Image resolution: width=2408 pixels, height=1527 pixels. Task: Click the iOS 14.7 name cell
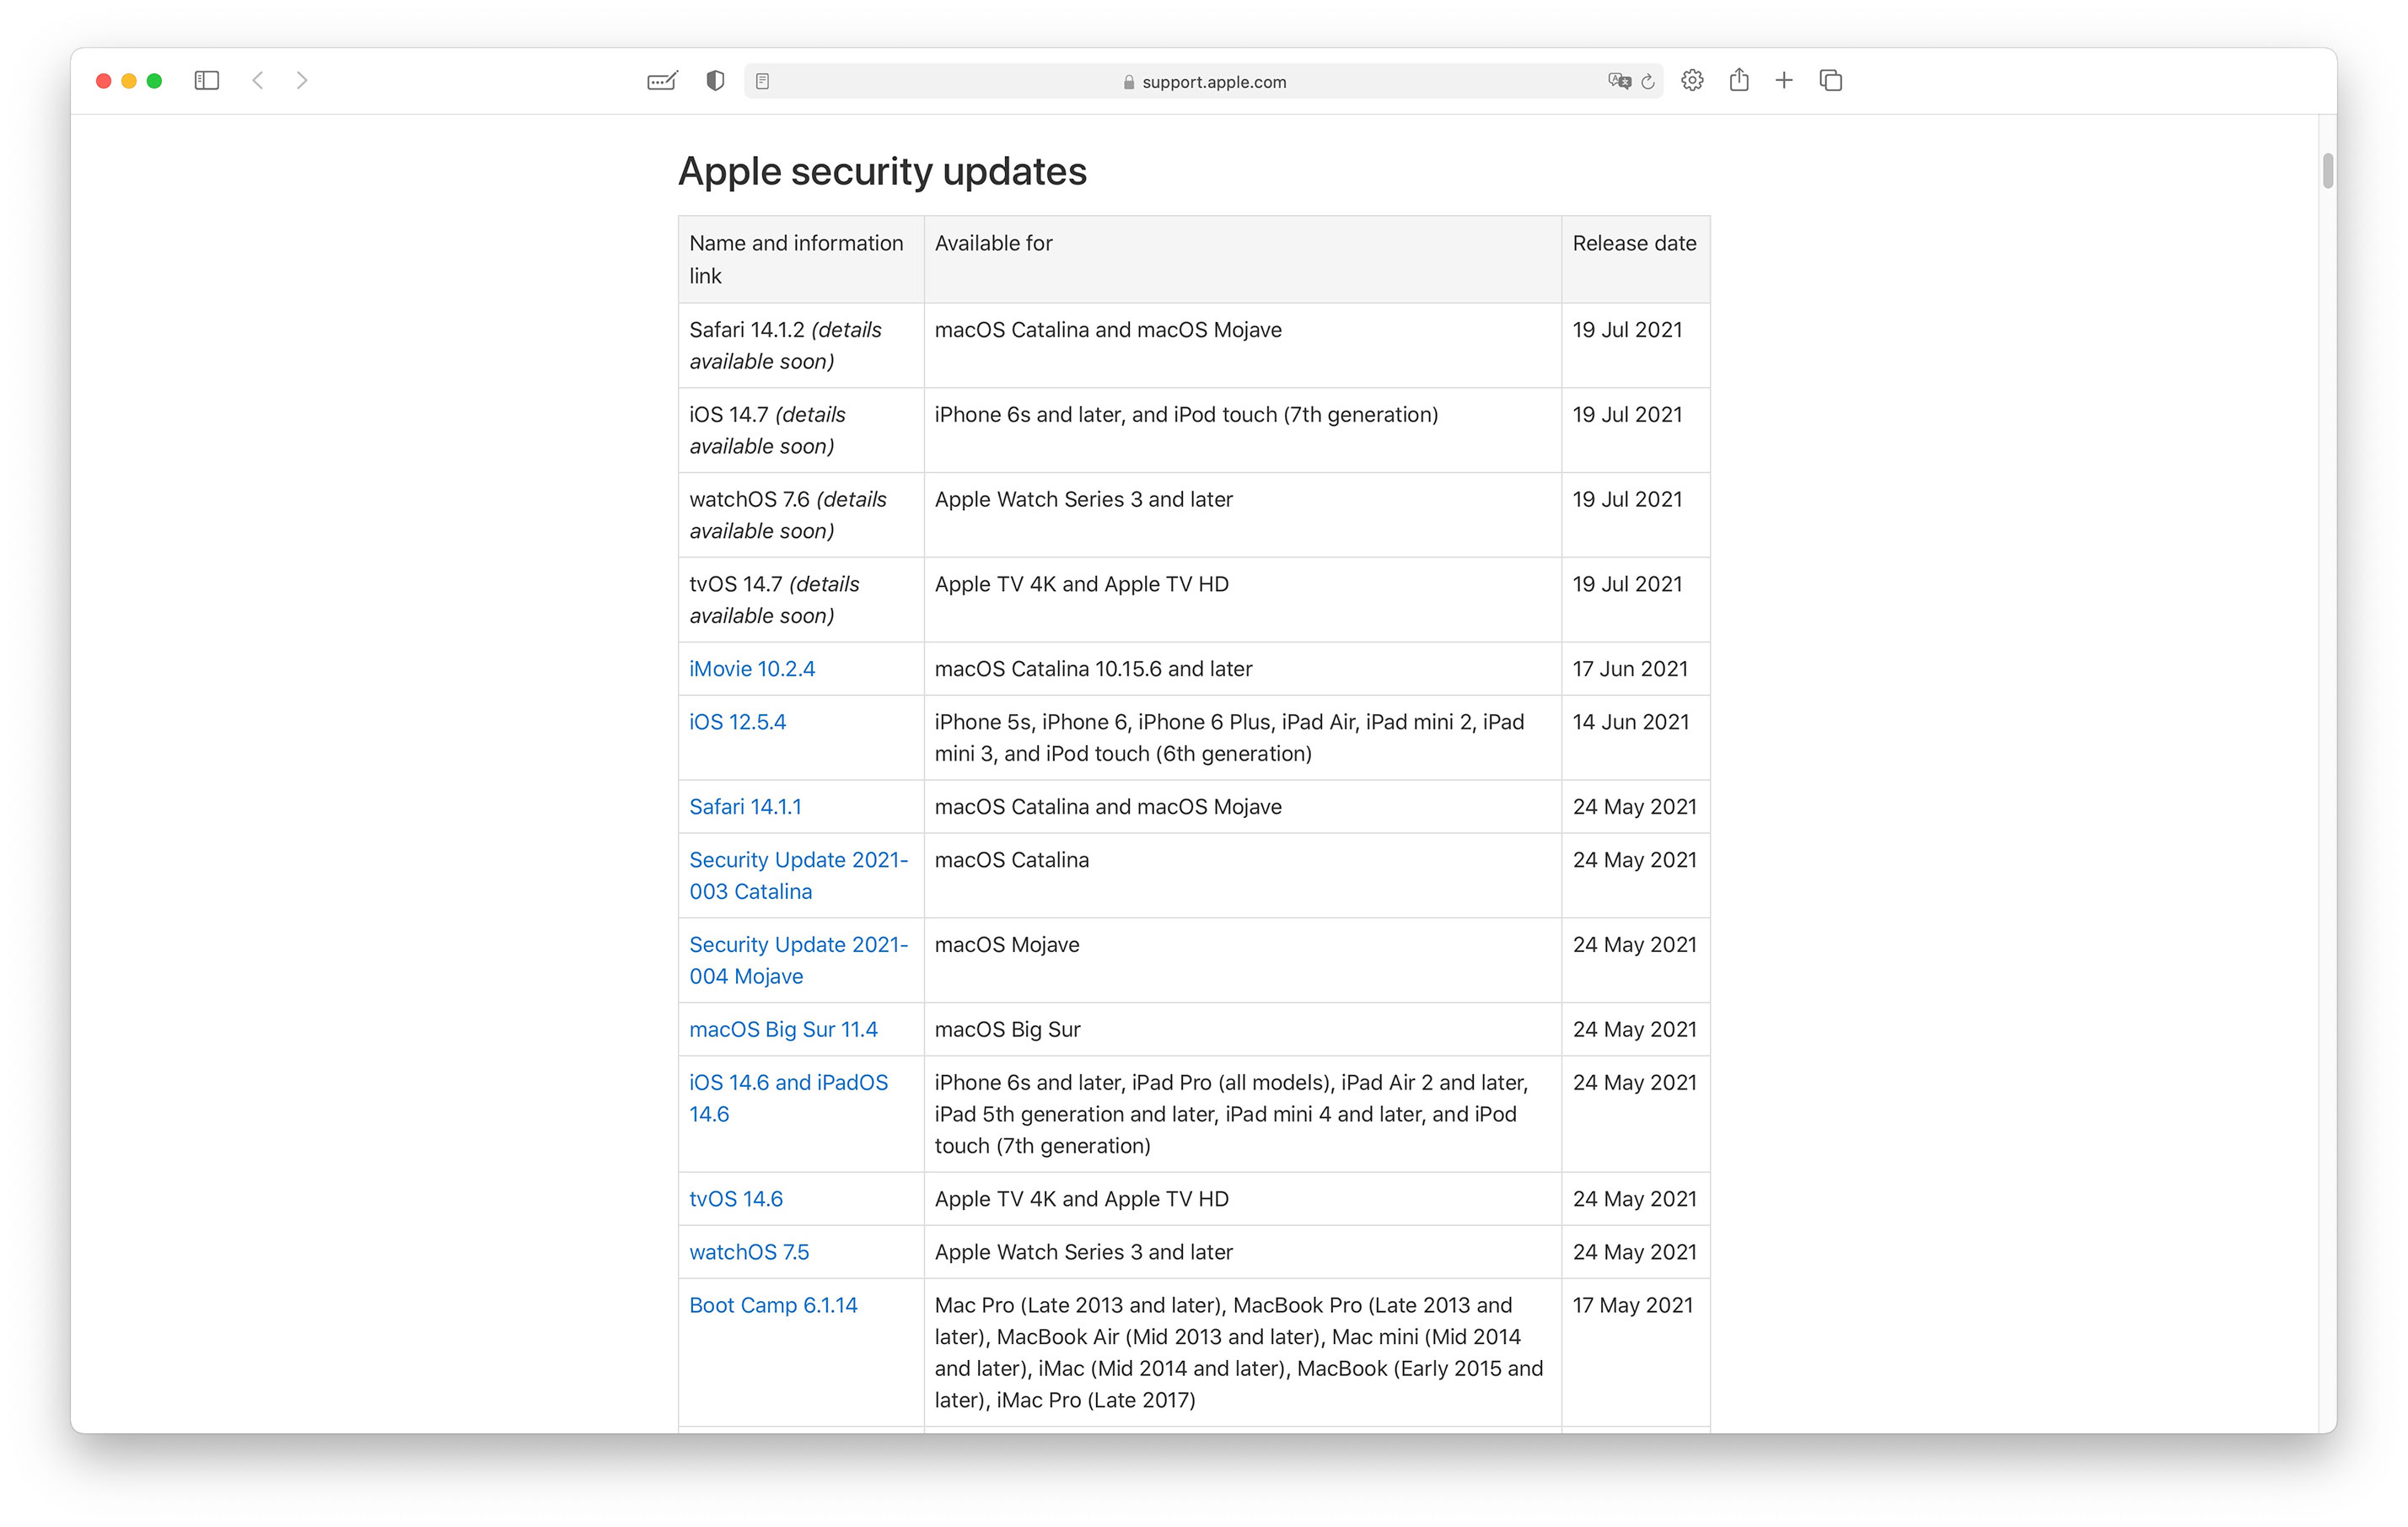pyautogui.click(x=801, y=430)
